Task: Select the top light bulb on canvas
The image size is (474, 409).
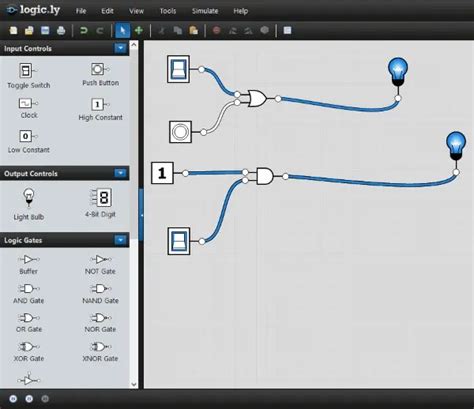Action: coord(398,71)
